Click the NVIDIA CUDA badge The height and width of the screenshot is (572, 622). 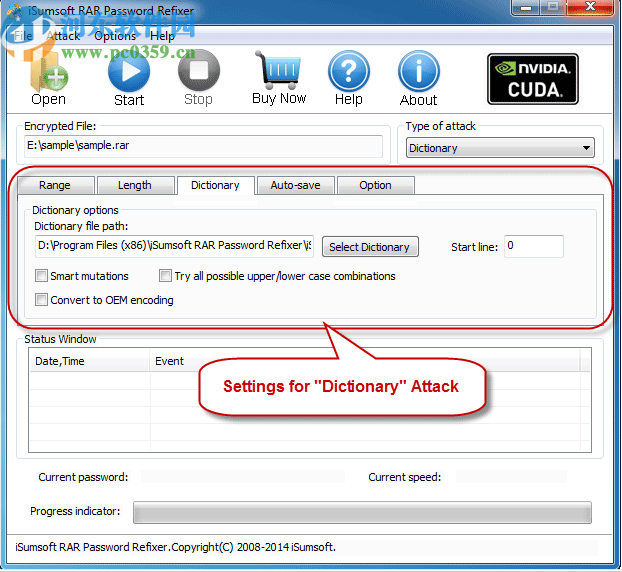click(533, 79)
